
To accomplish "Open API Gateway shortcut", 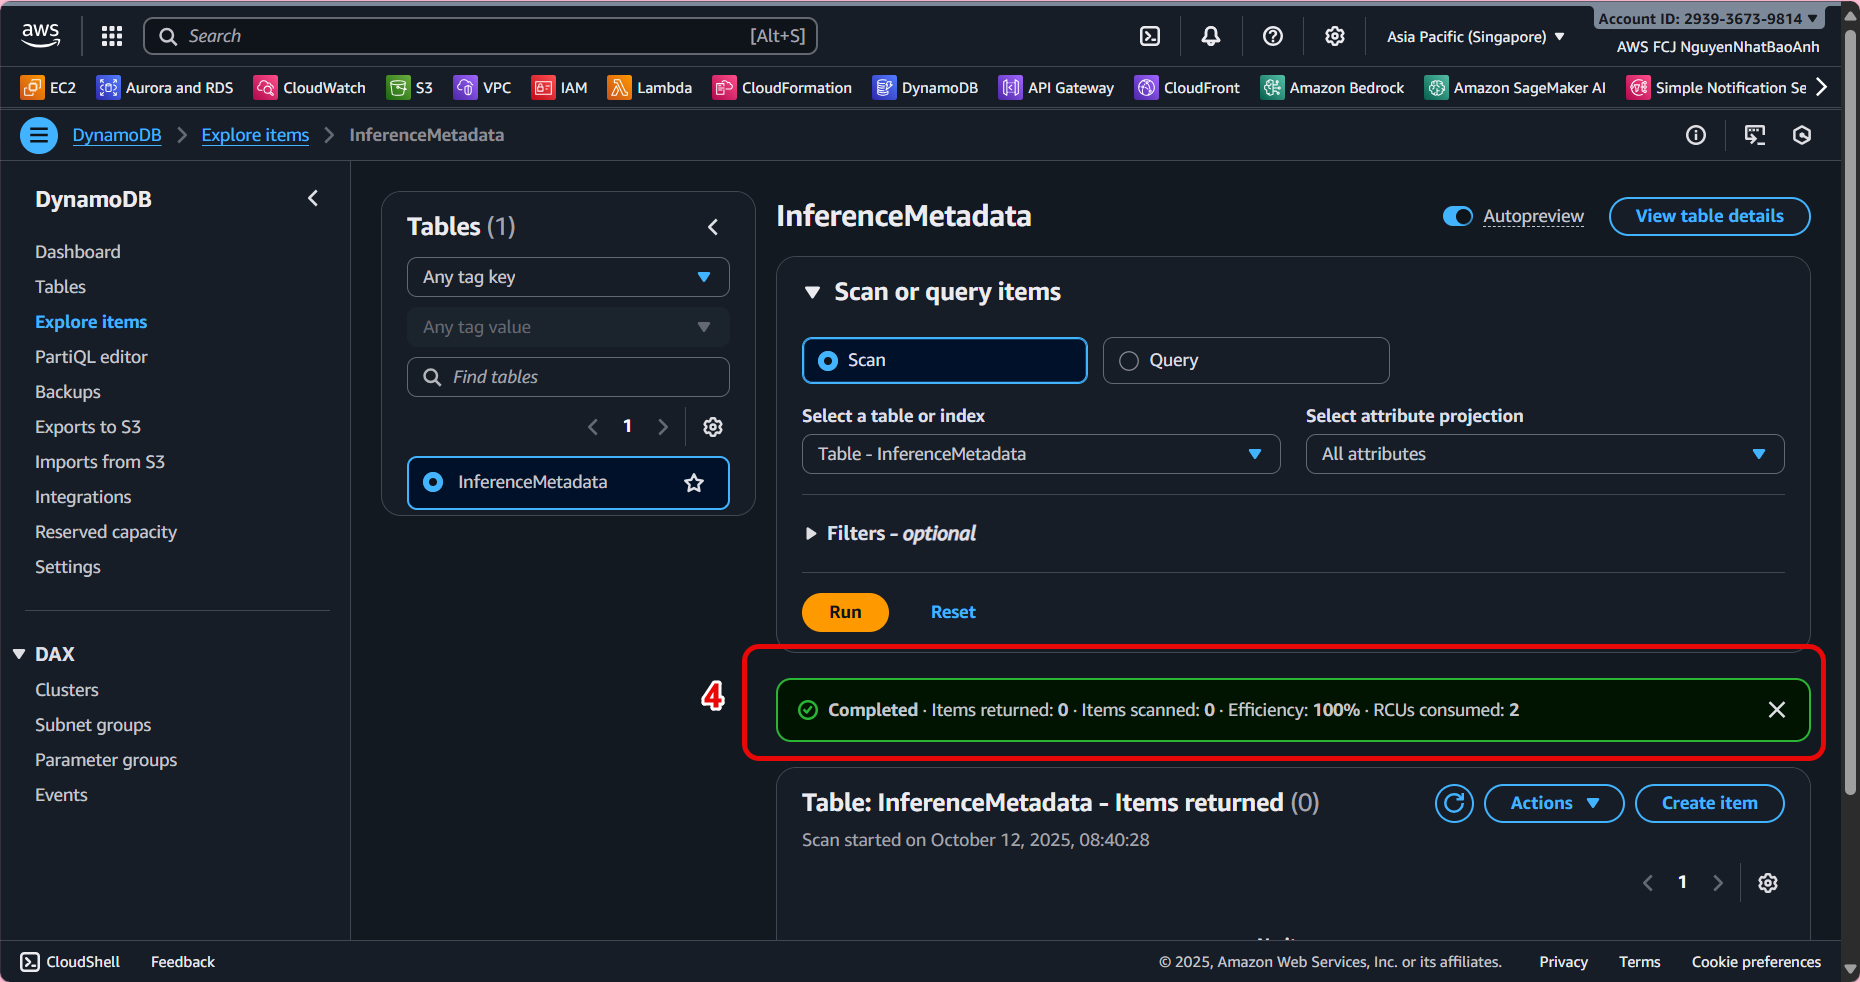I will tap(1056, 88).
